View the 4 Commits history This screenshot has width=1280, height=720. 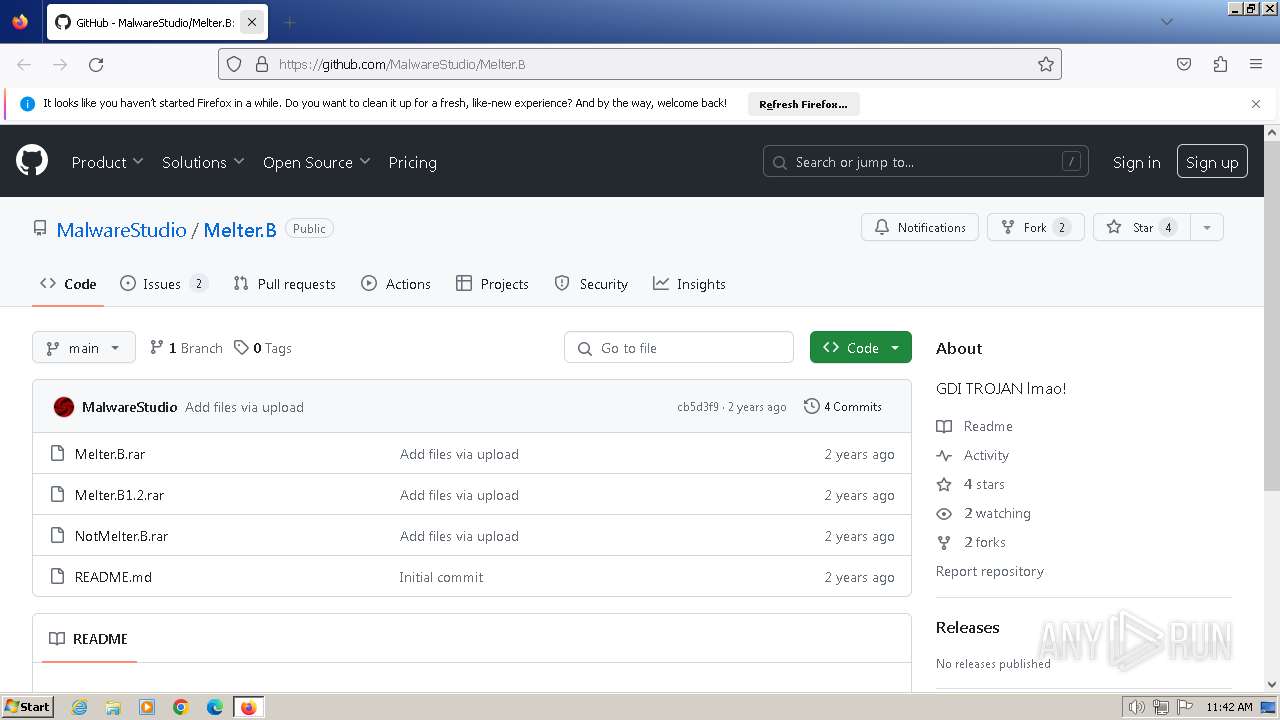[x=843, y=407]
